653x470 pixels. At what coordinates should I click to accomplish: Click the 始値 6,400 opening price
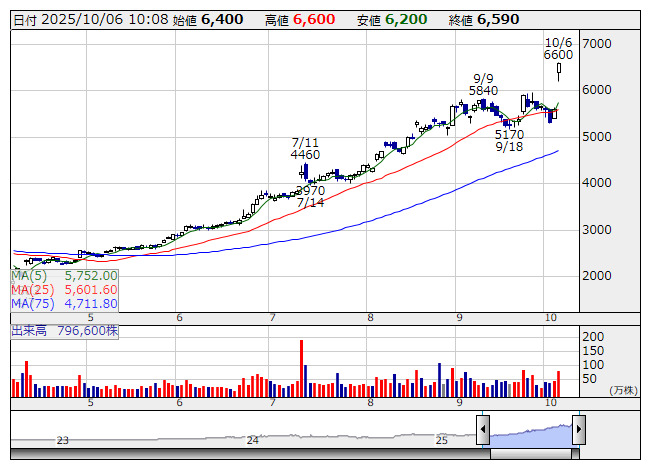coord(208,20)
